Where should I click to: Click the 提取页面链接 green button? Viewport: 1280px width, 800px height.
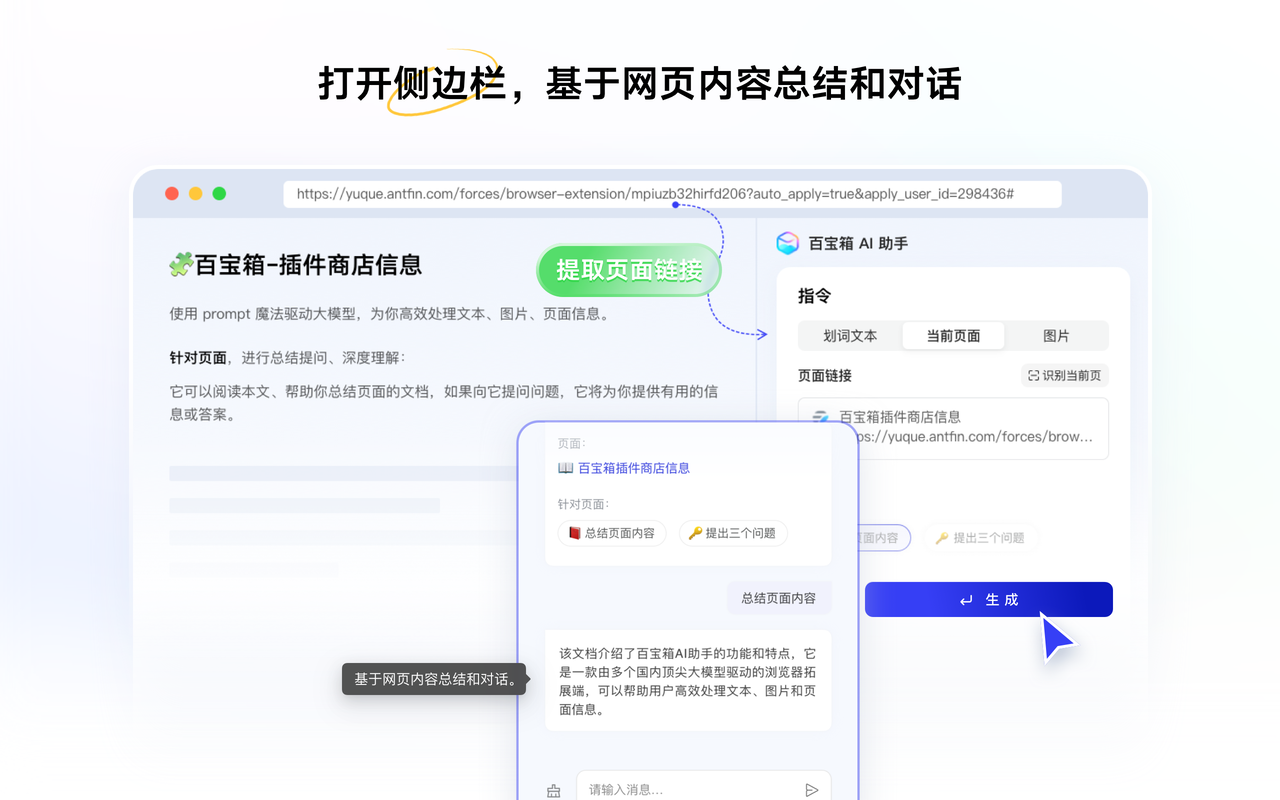pos(628,270)
